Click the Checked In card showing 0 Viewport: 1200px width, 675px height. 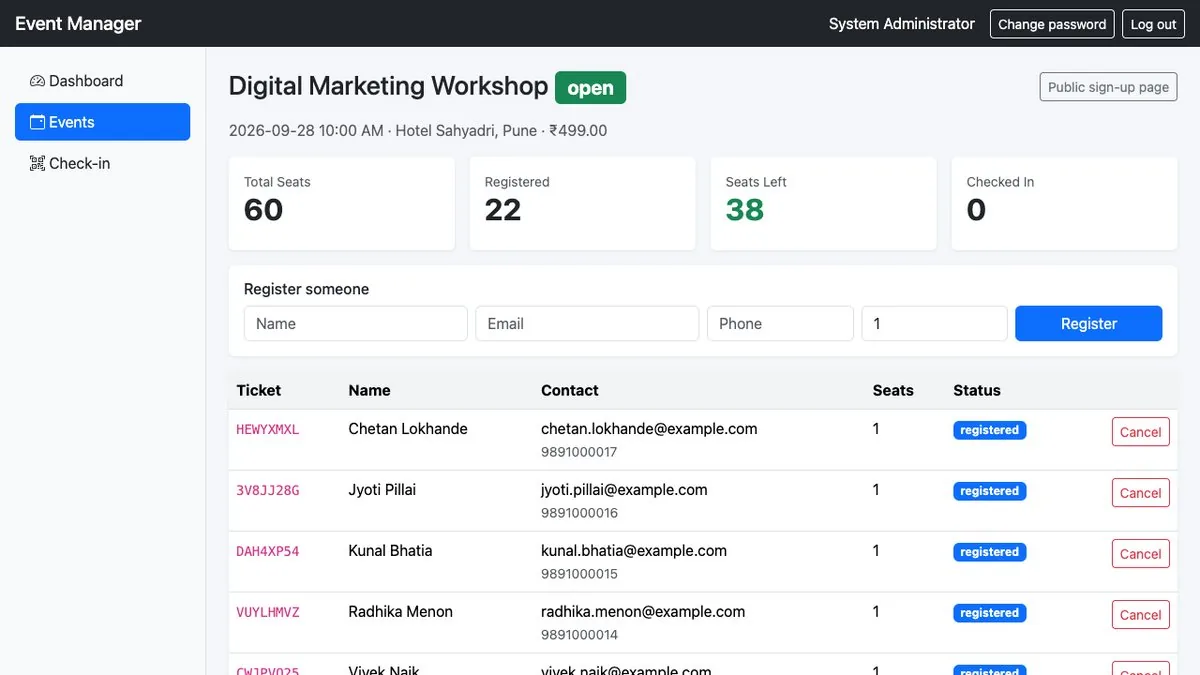click(1064, 203)
